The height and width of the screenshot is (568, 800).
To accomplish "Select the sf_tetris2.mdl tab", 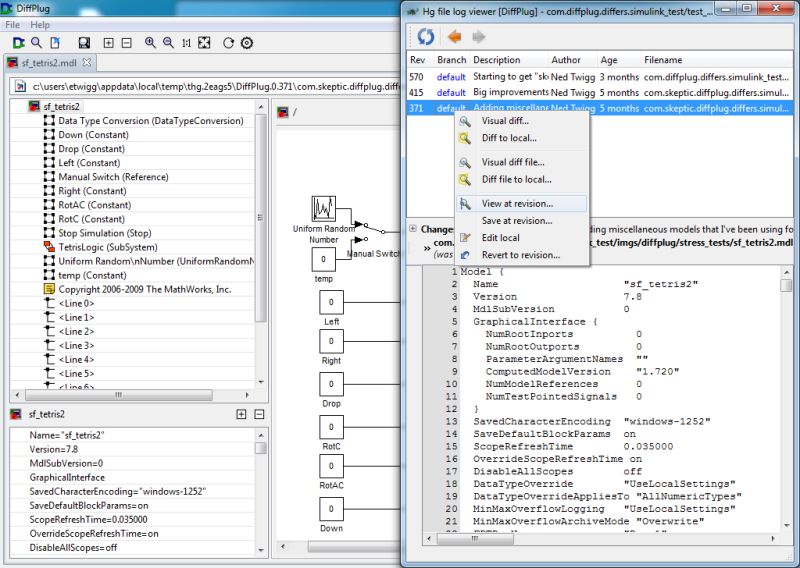I will (48, 63).
